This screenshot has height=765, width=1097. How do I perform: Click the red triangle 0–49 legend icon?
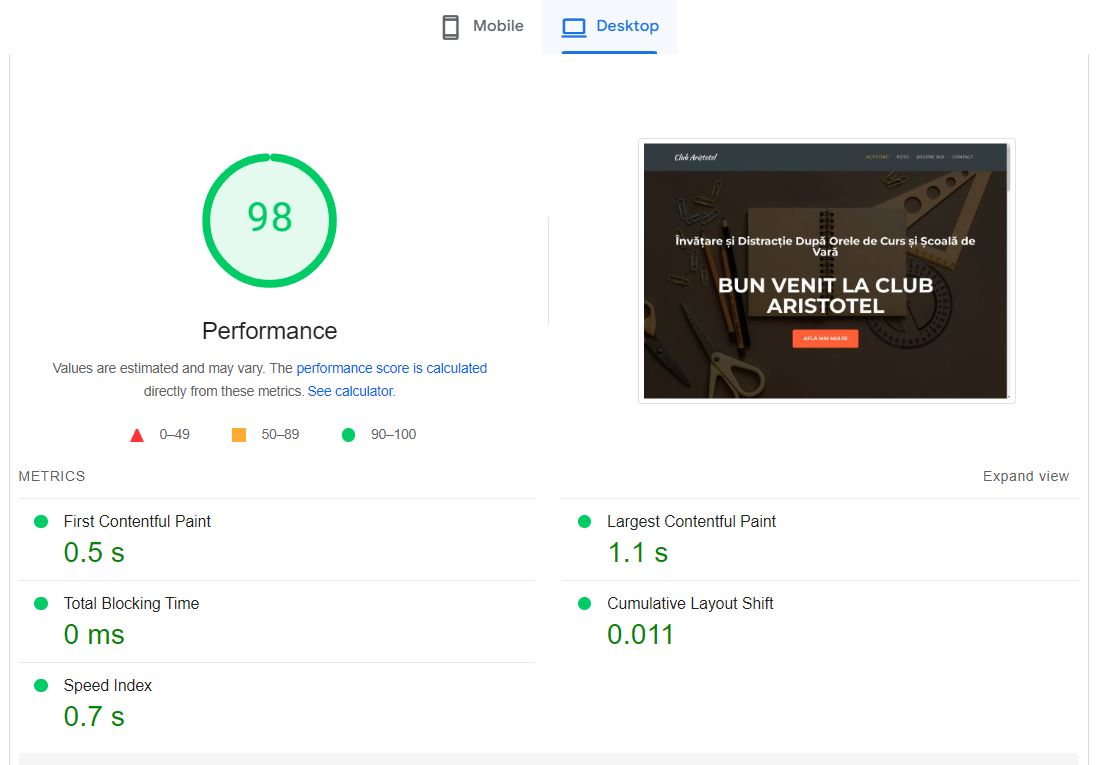(x=137, y=435)
